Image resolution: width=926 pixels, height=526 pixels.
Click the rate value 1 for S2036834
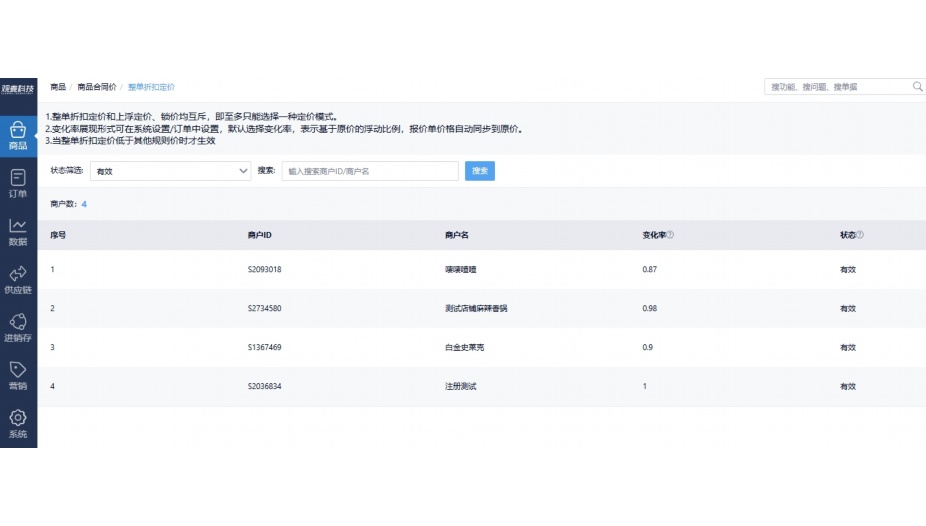[645, 386]
